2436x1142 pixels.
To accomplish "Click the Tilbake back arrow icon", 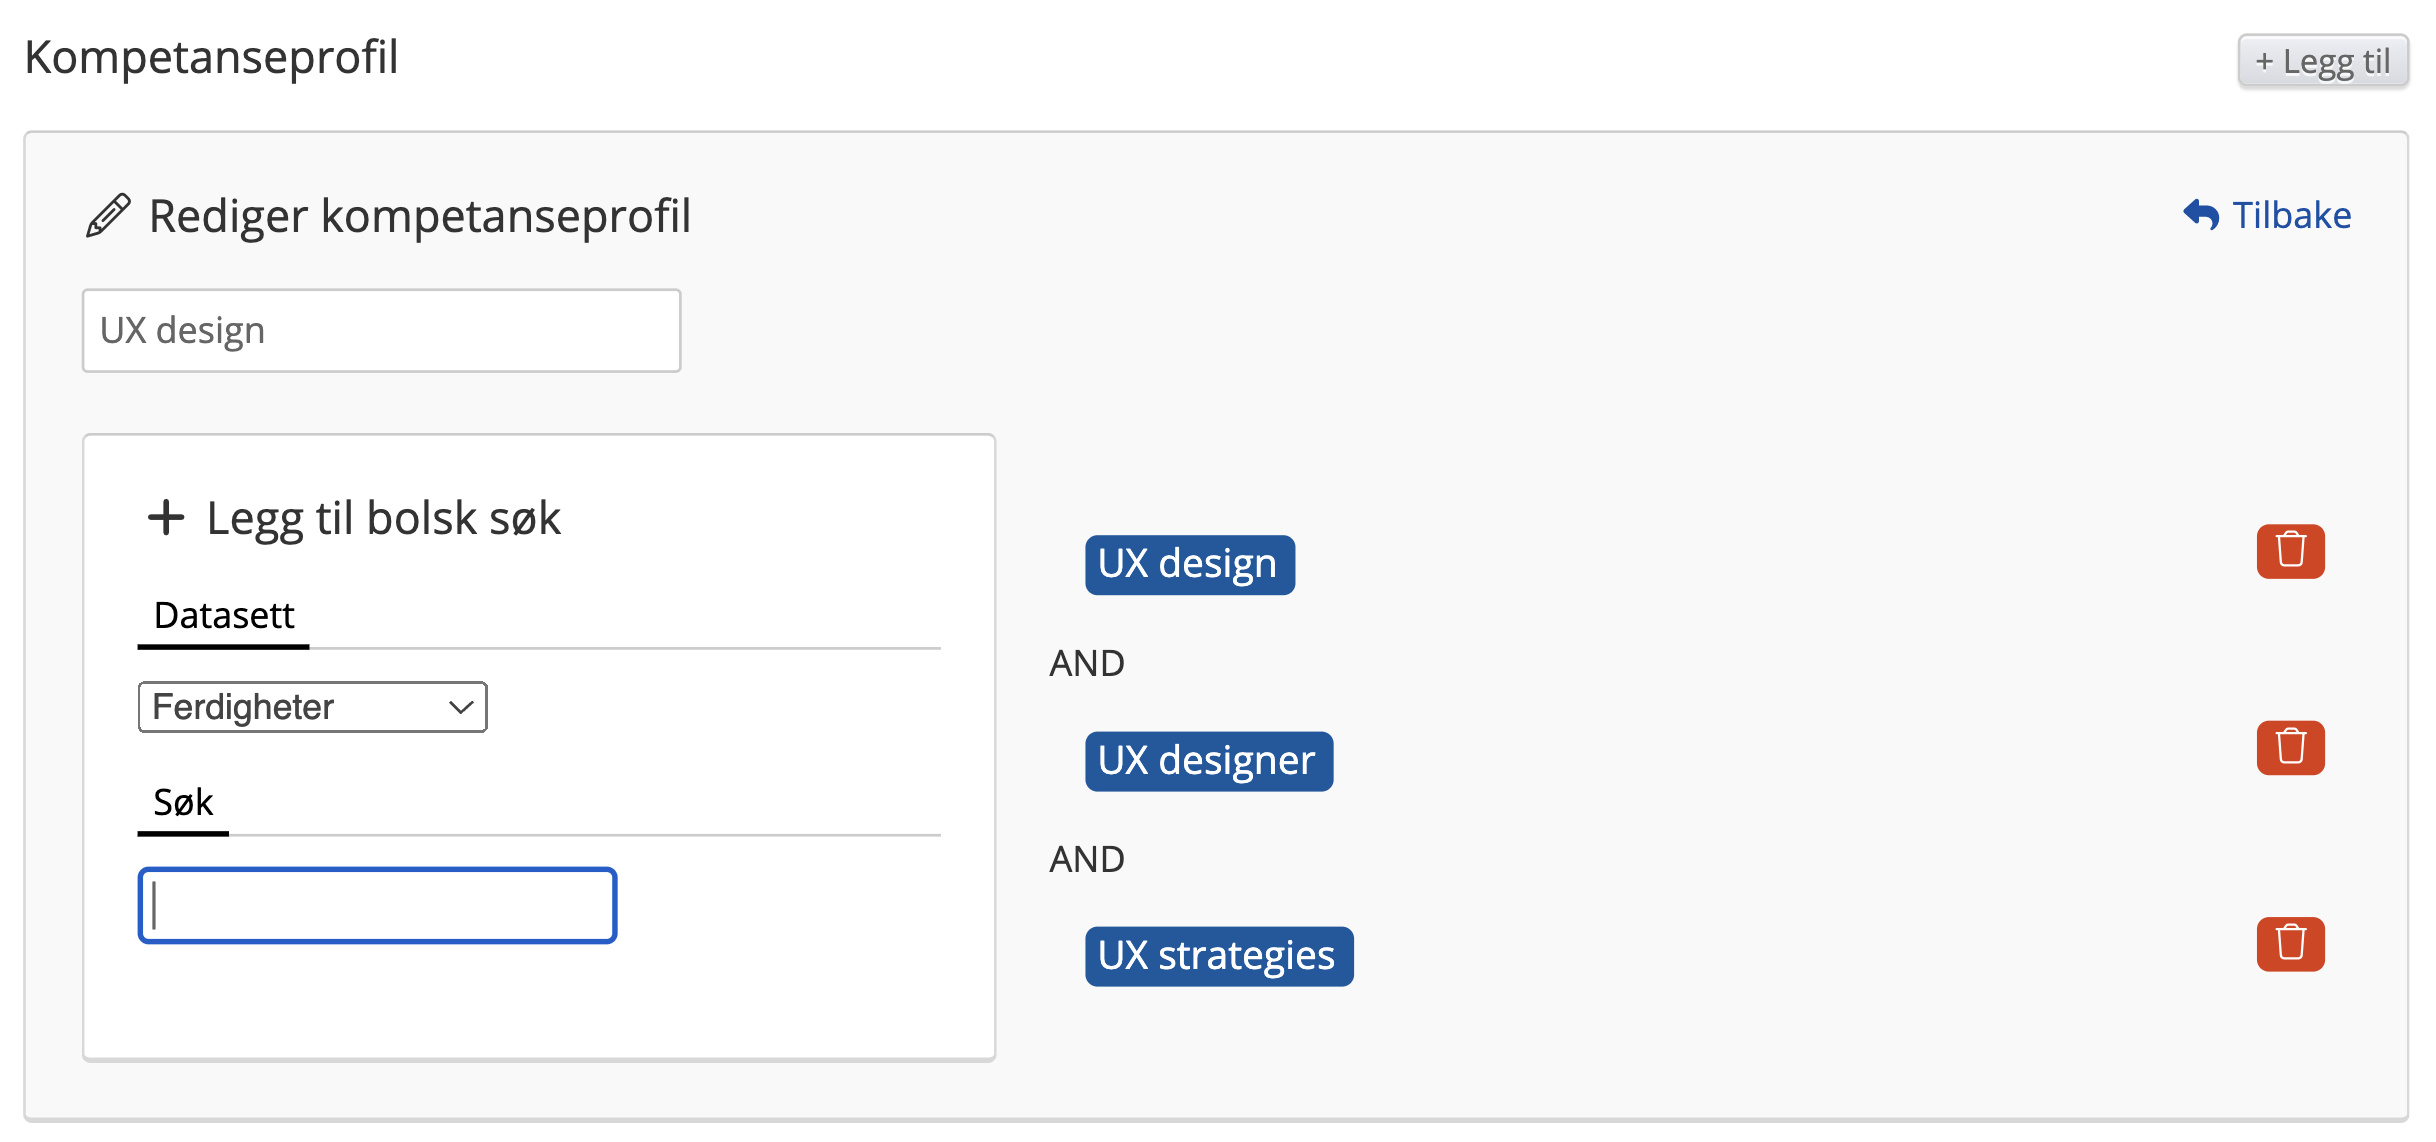I will click(2201, 214).
